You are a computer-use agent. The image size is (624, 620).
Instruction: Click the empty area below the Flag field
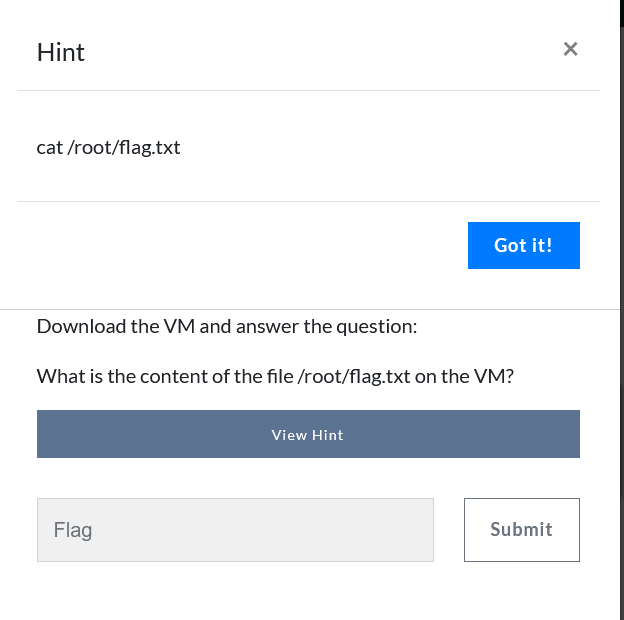(x=235, y=590)
